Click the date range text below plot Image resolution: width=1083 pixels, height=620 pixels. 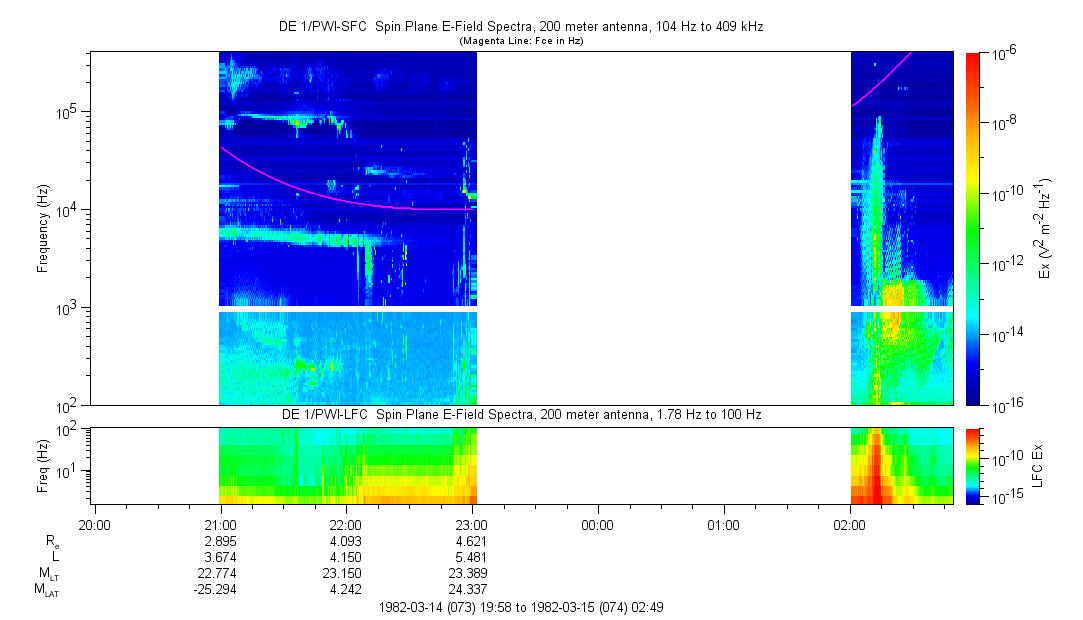coord(520,607)
